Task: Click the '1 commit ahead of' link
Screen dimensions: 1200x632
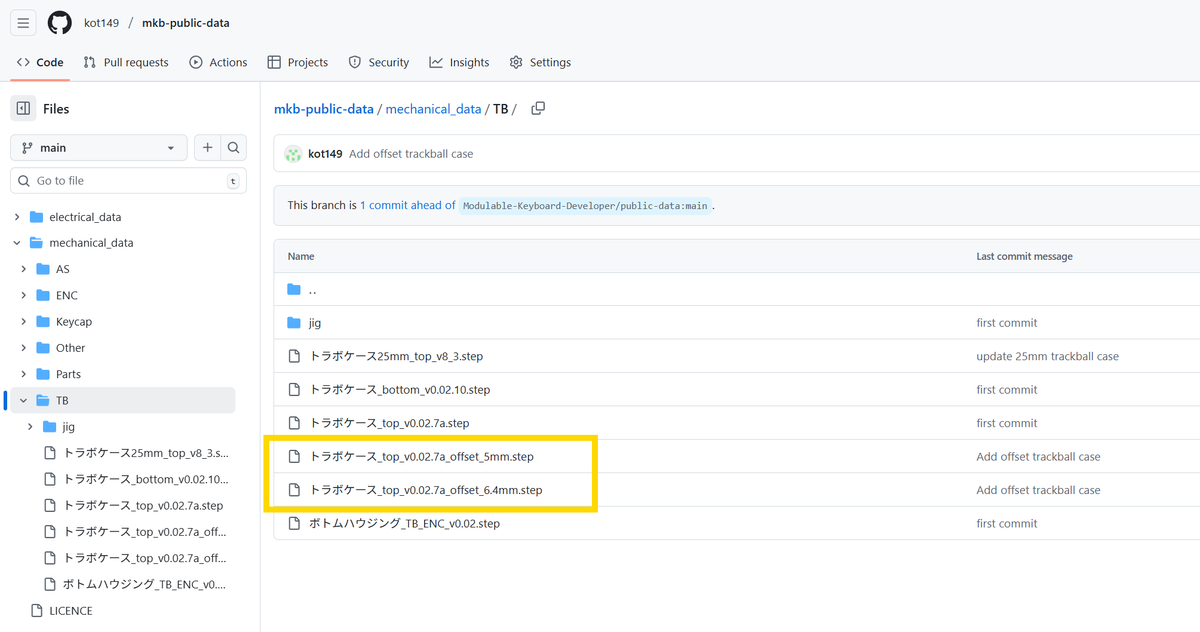Action: (x=407, y=205)
